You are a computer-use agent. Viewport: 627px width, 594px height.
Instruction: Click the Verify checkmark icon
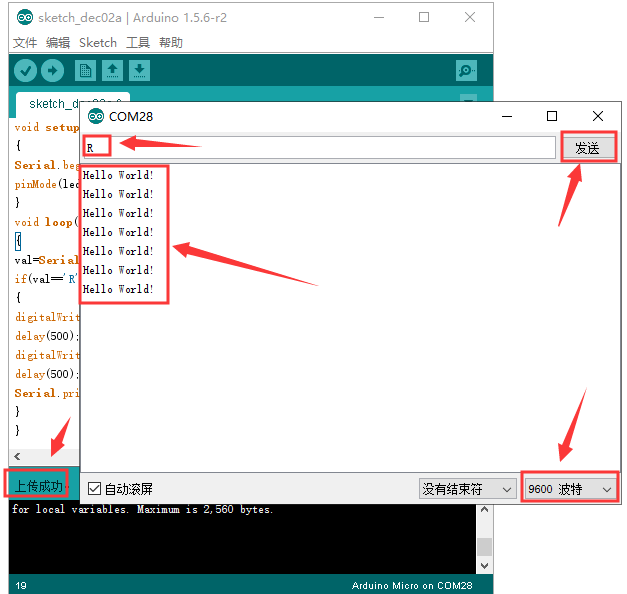pos(25,71)
